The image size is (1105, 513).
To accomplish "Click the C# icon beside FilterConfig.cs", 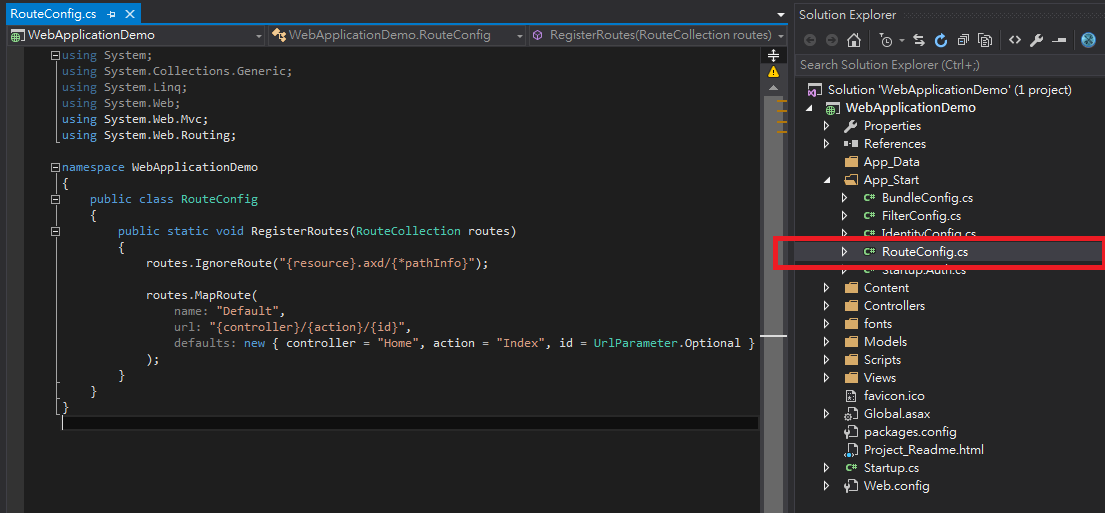I will tap(869, 216).
